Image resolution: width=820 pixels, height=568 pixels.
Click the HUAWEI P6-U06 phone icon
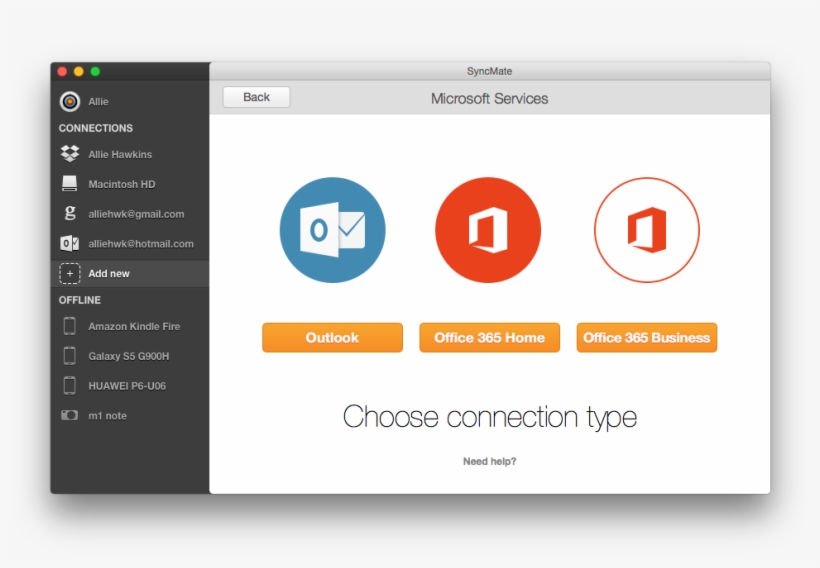(x=70, y=385)
